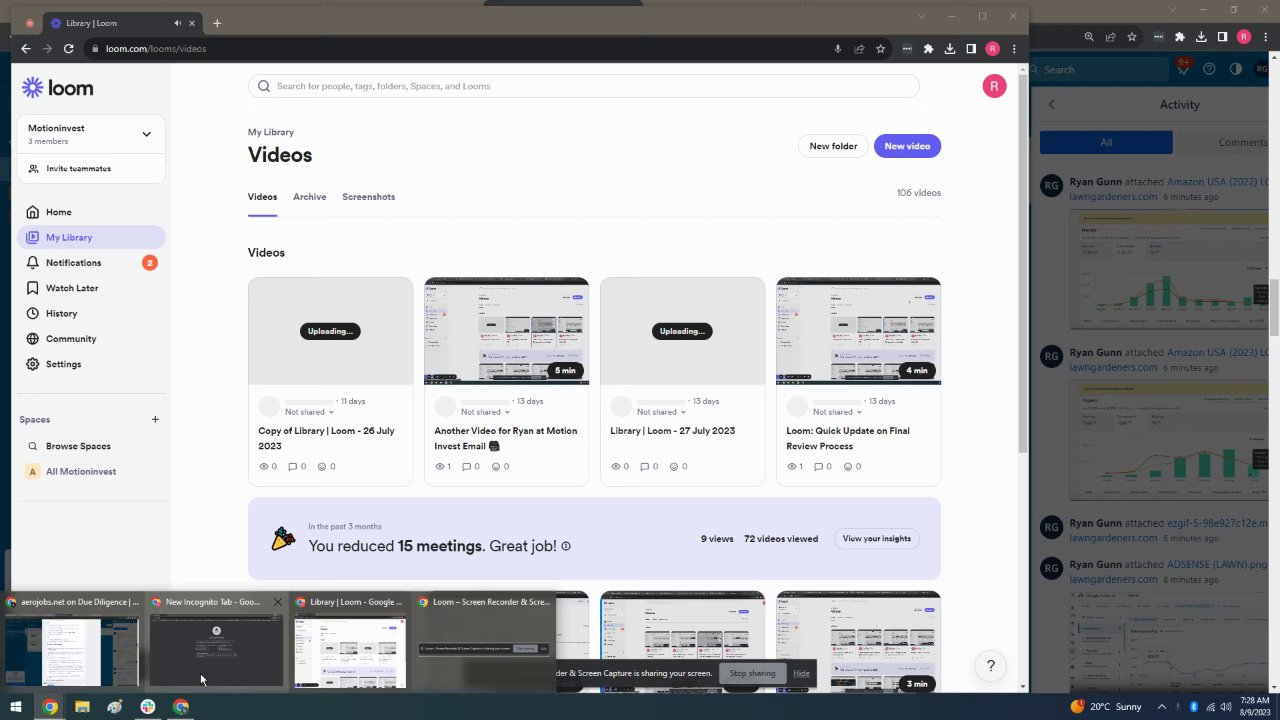Go back in Loom browser window
The image size is (1280, 720).
(26, 49)
